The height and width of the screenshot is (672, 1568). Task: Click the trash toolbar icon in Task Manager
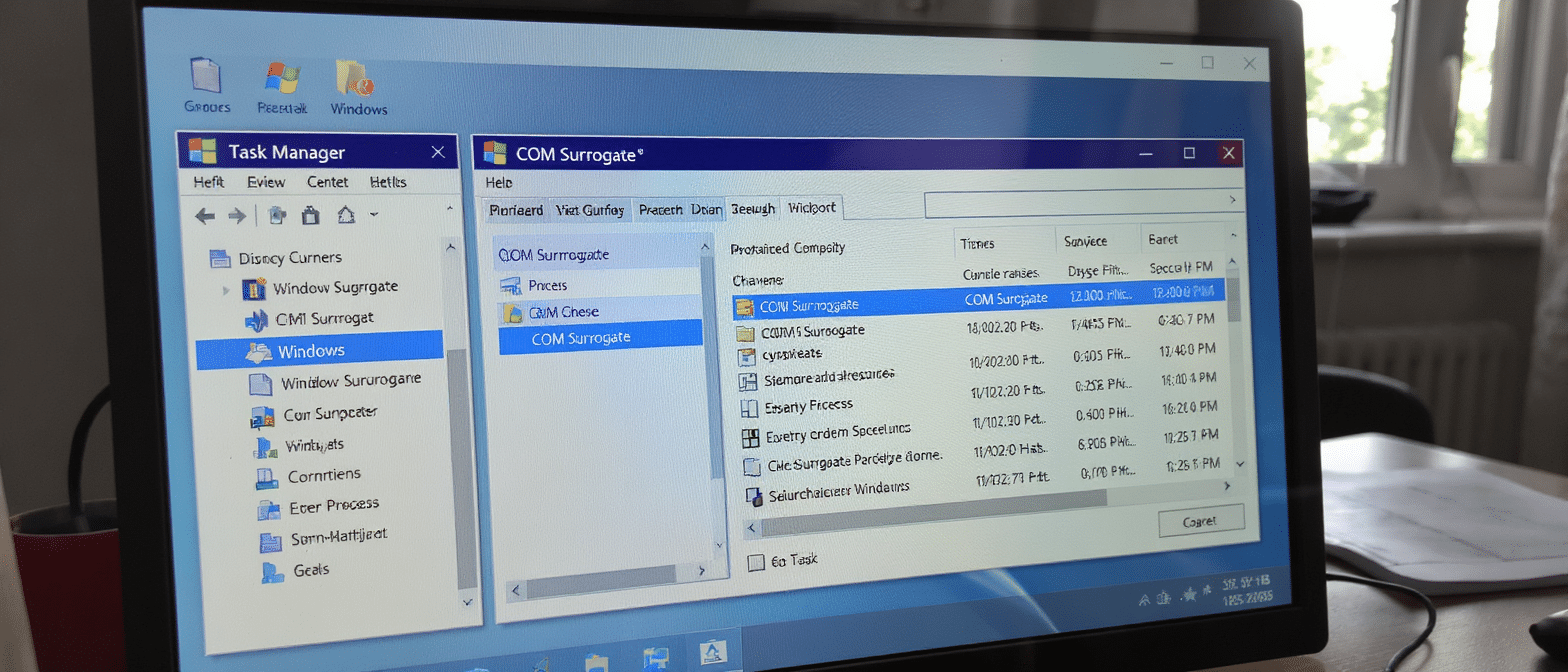[310, 214]
